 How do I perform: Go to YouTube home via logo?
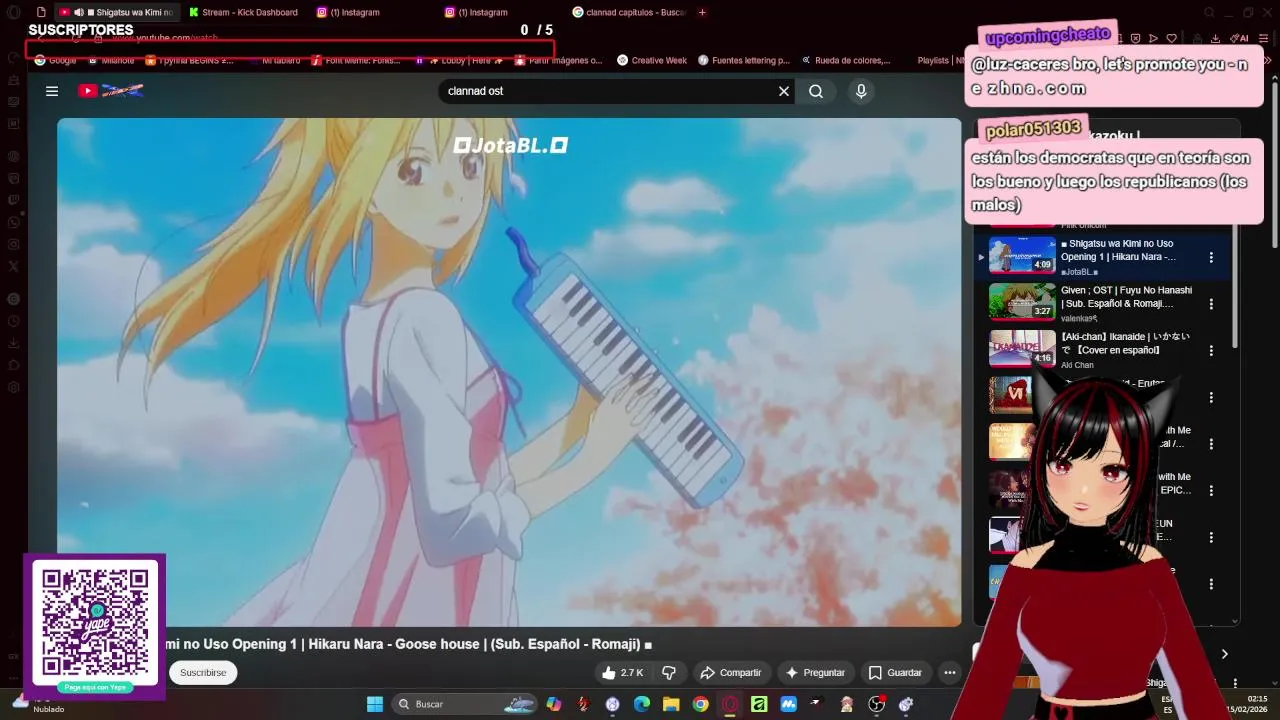coord(110,91)
